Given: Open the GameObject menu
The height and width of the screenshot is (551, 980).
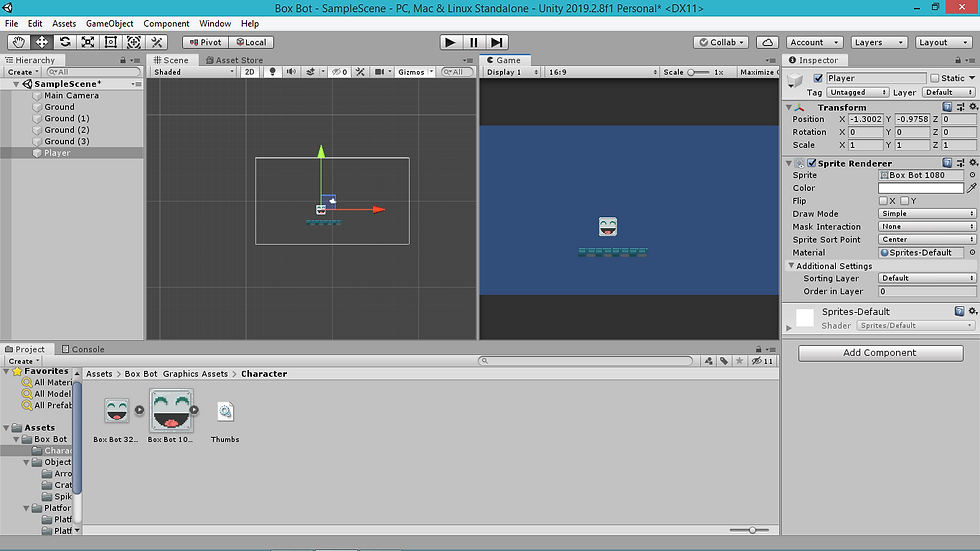Looking at the screenshot, I should tap(109, 23).
